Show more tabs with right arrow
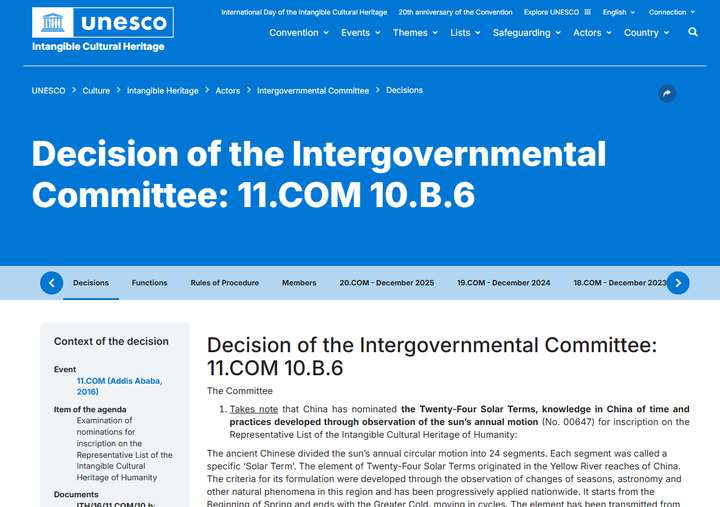Screen dimensions: 720x507 point(678,283)
